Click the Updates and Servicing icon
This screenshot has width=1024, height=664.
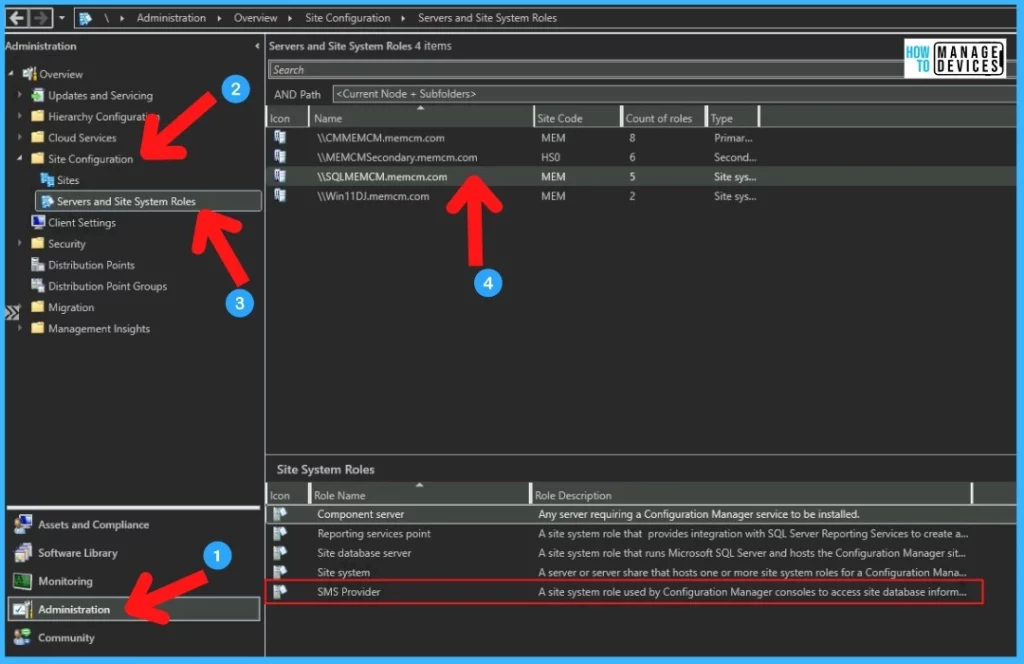click(x=38, y=95)
